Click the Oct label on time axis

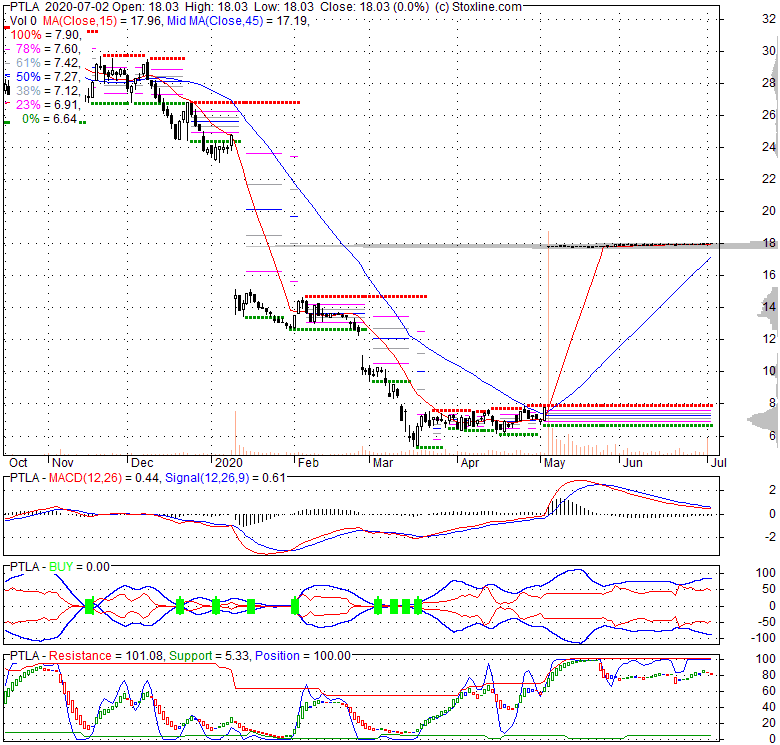tap(18, 463)
